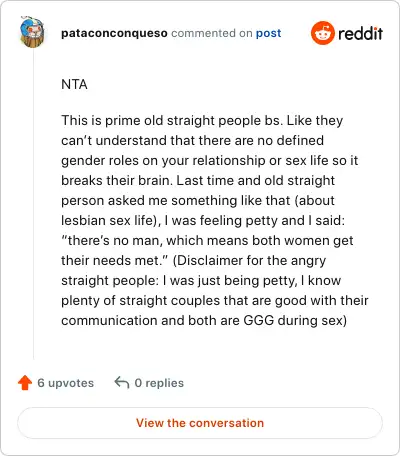Follow the blue "post" link
The width and height of the screenshot is (400, 456).
click(268, 33)
